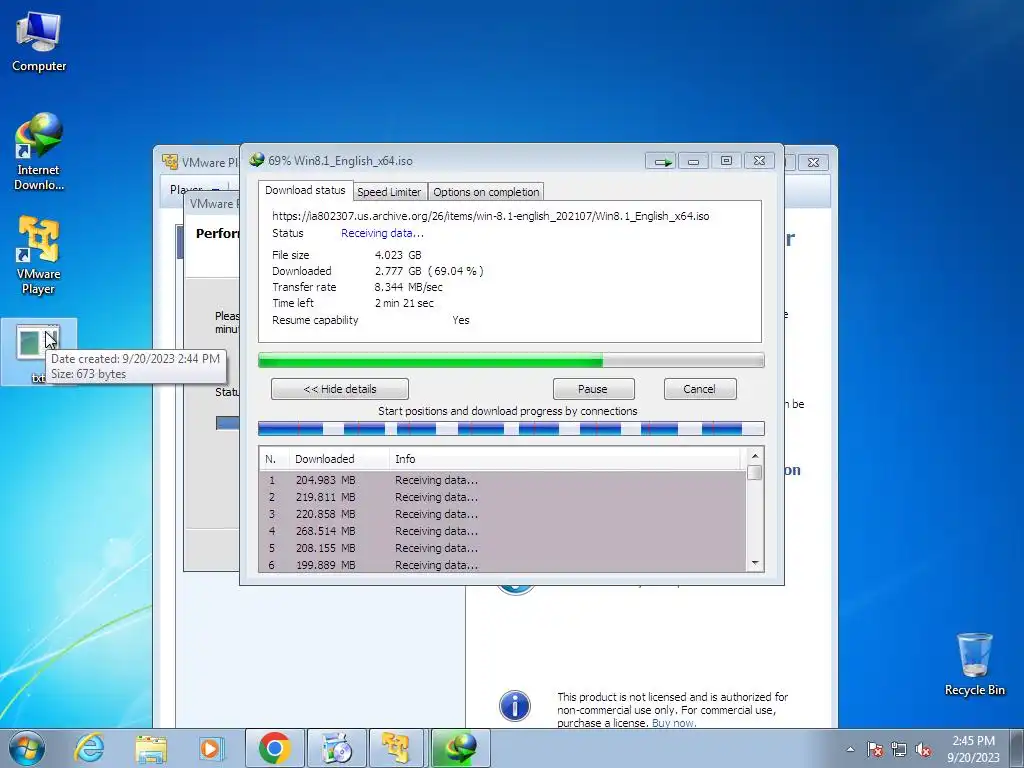This screenshot has width=1024, height=768.
Task: Open the Options on completion tab
Action: 486,192
